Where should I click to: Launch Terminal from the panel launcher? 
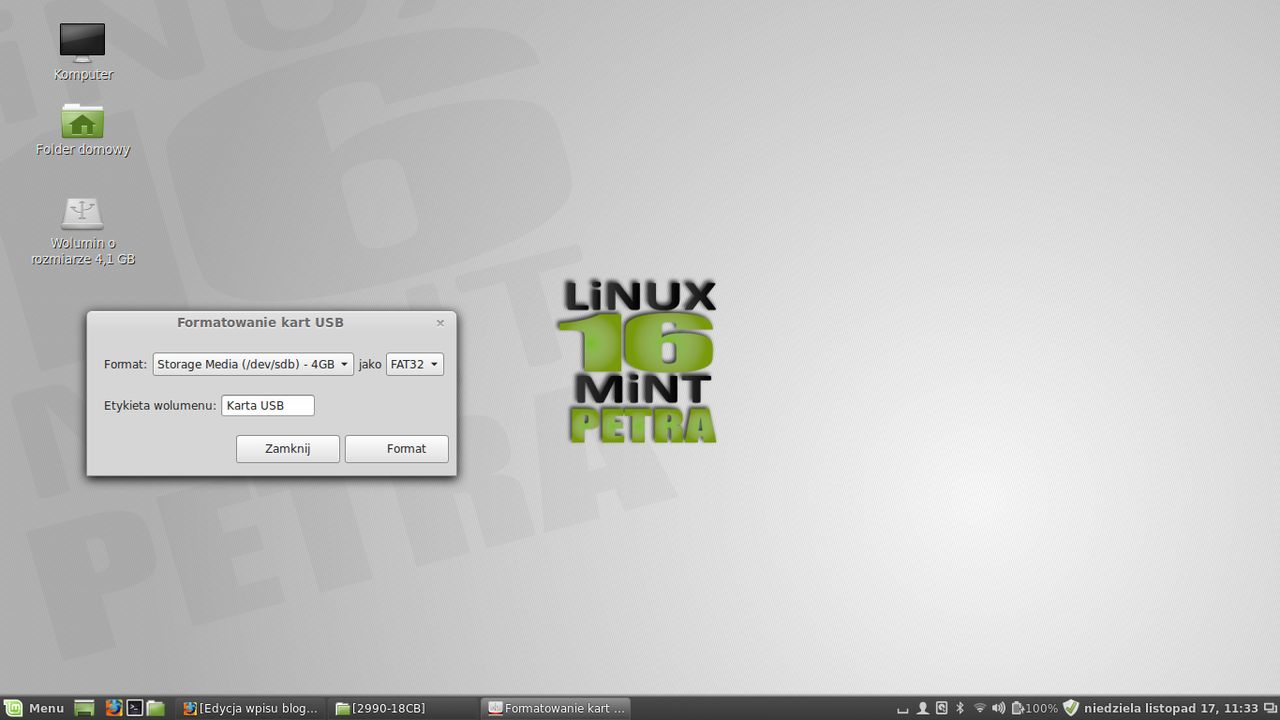135,708
